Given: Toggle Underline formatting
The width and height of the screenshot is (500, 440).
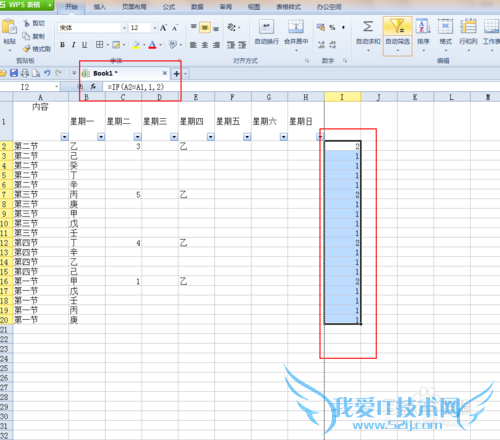Looking at the screenshot, I should pos(84,45).
